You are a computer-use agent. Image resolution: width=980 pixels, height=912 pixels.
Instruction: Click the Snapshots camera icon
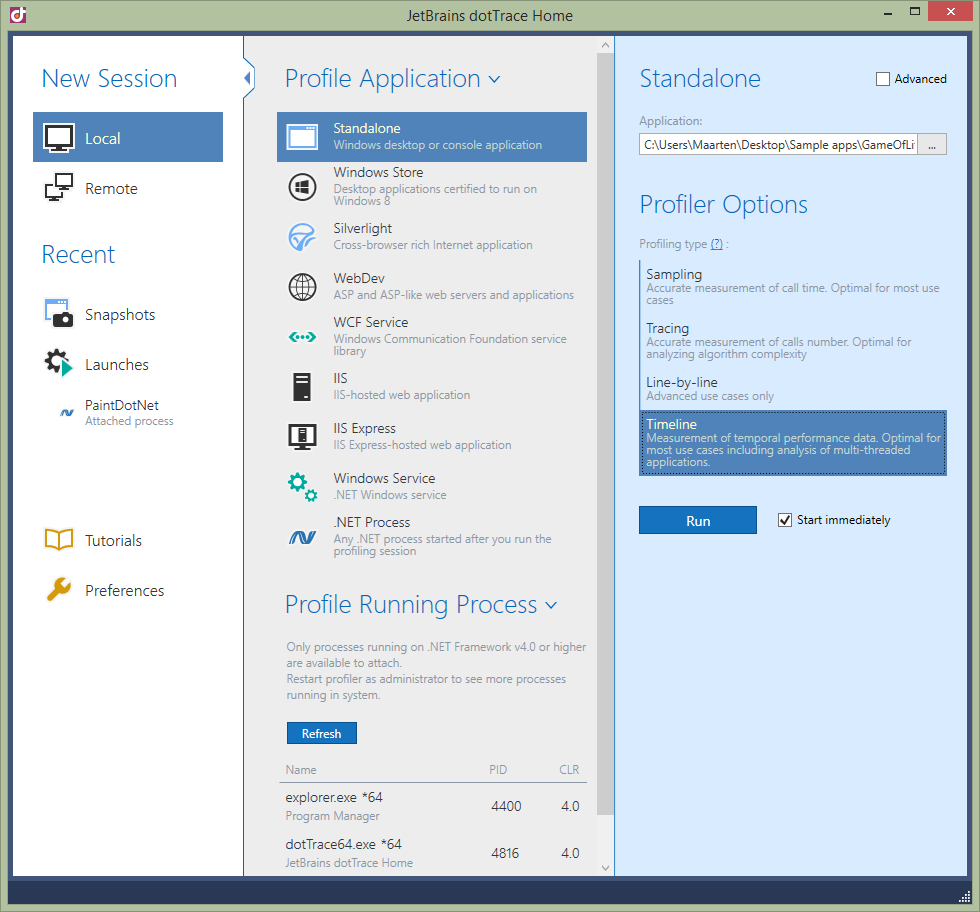coord(59,313)
